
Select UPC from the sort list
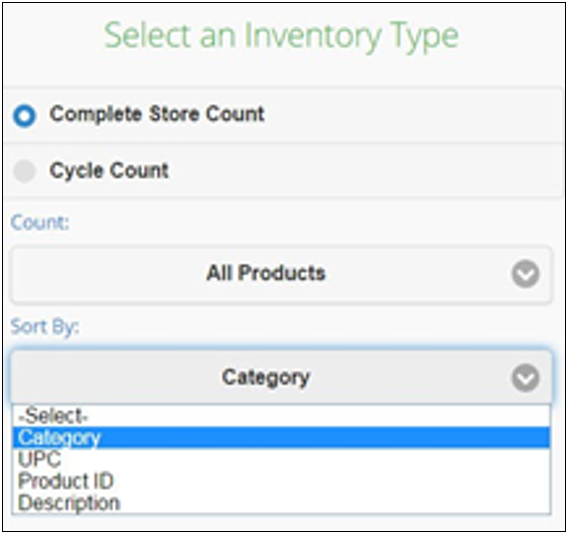(281, 460)
